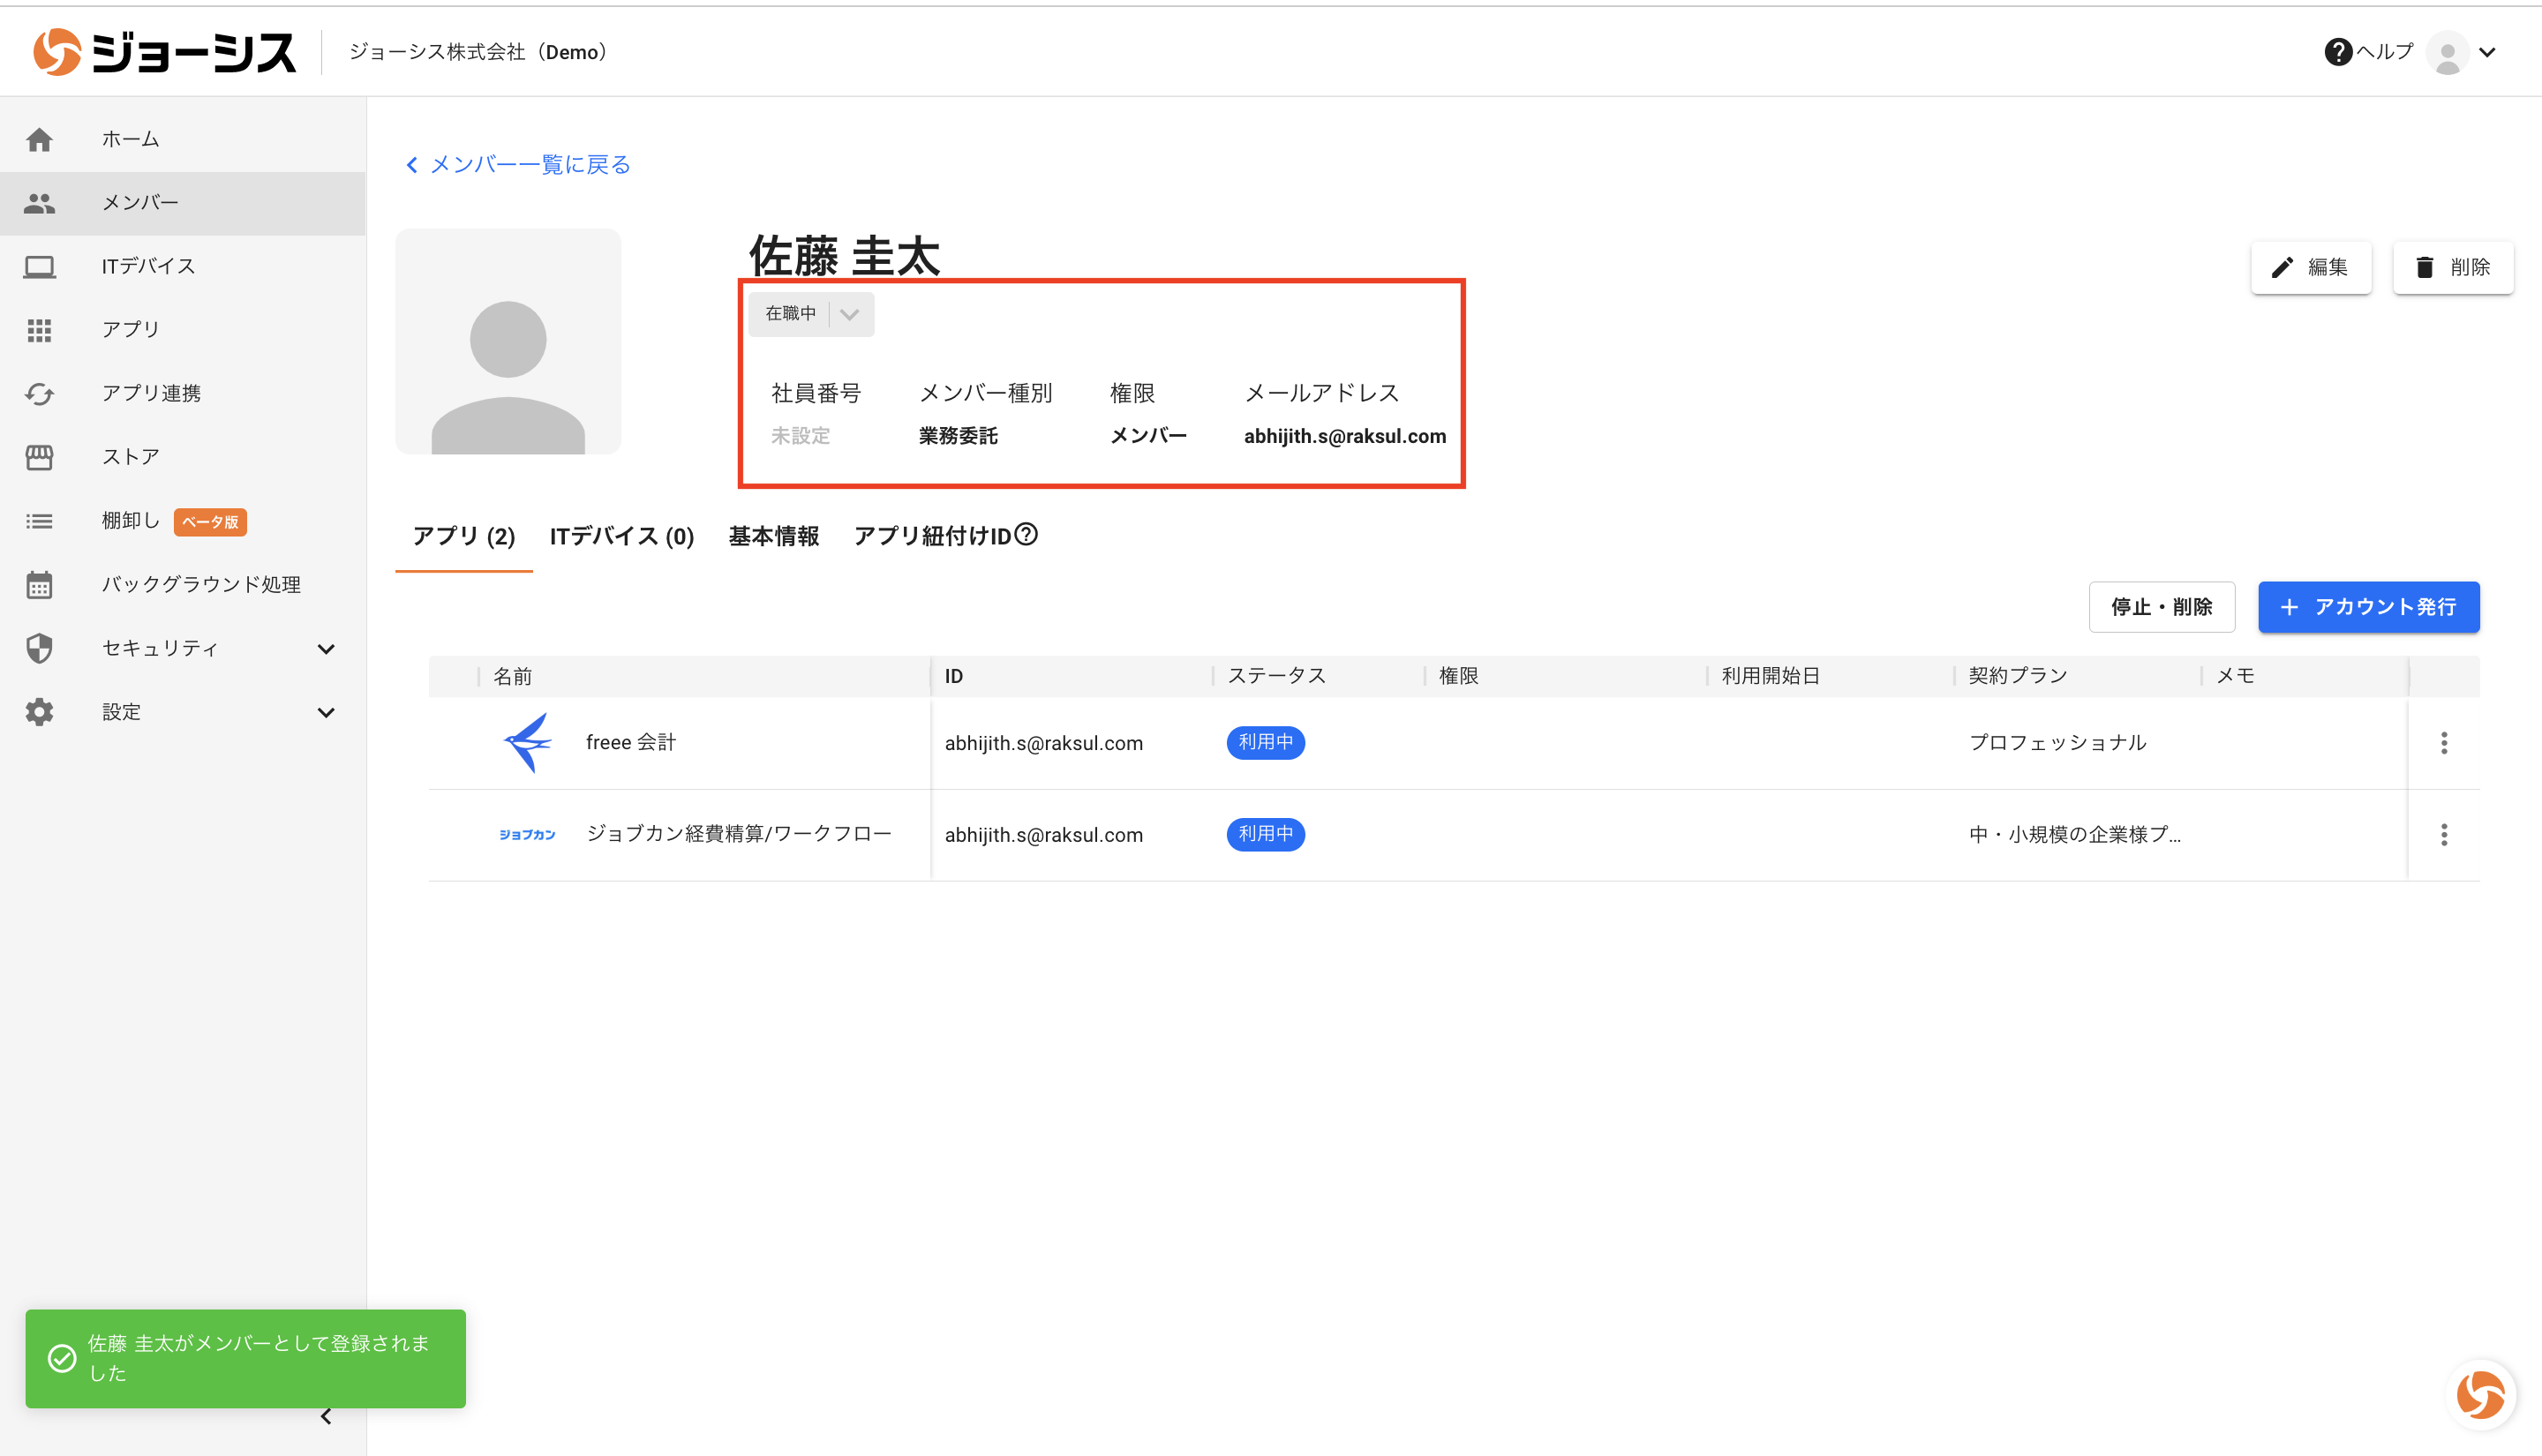Click プロフェッショナル plan cell
Image resolution: width=2542 pixels, height=1456 pixels.
tap(2058, 743)
